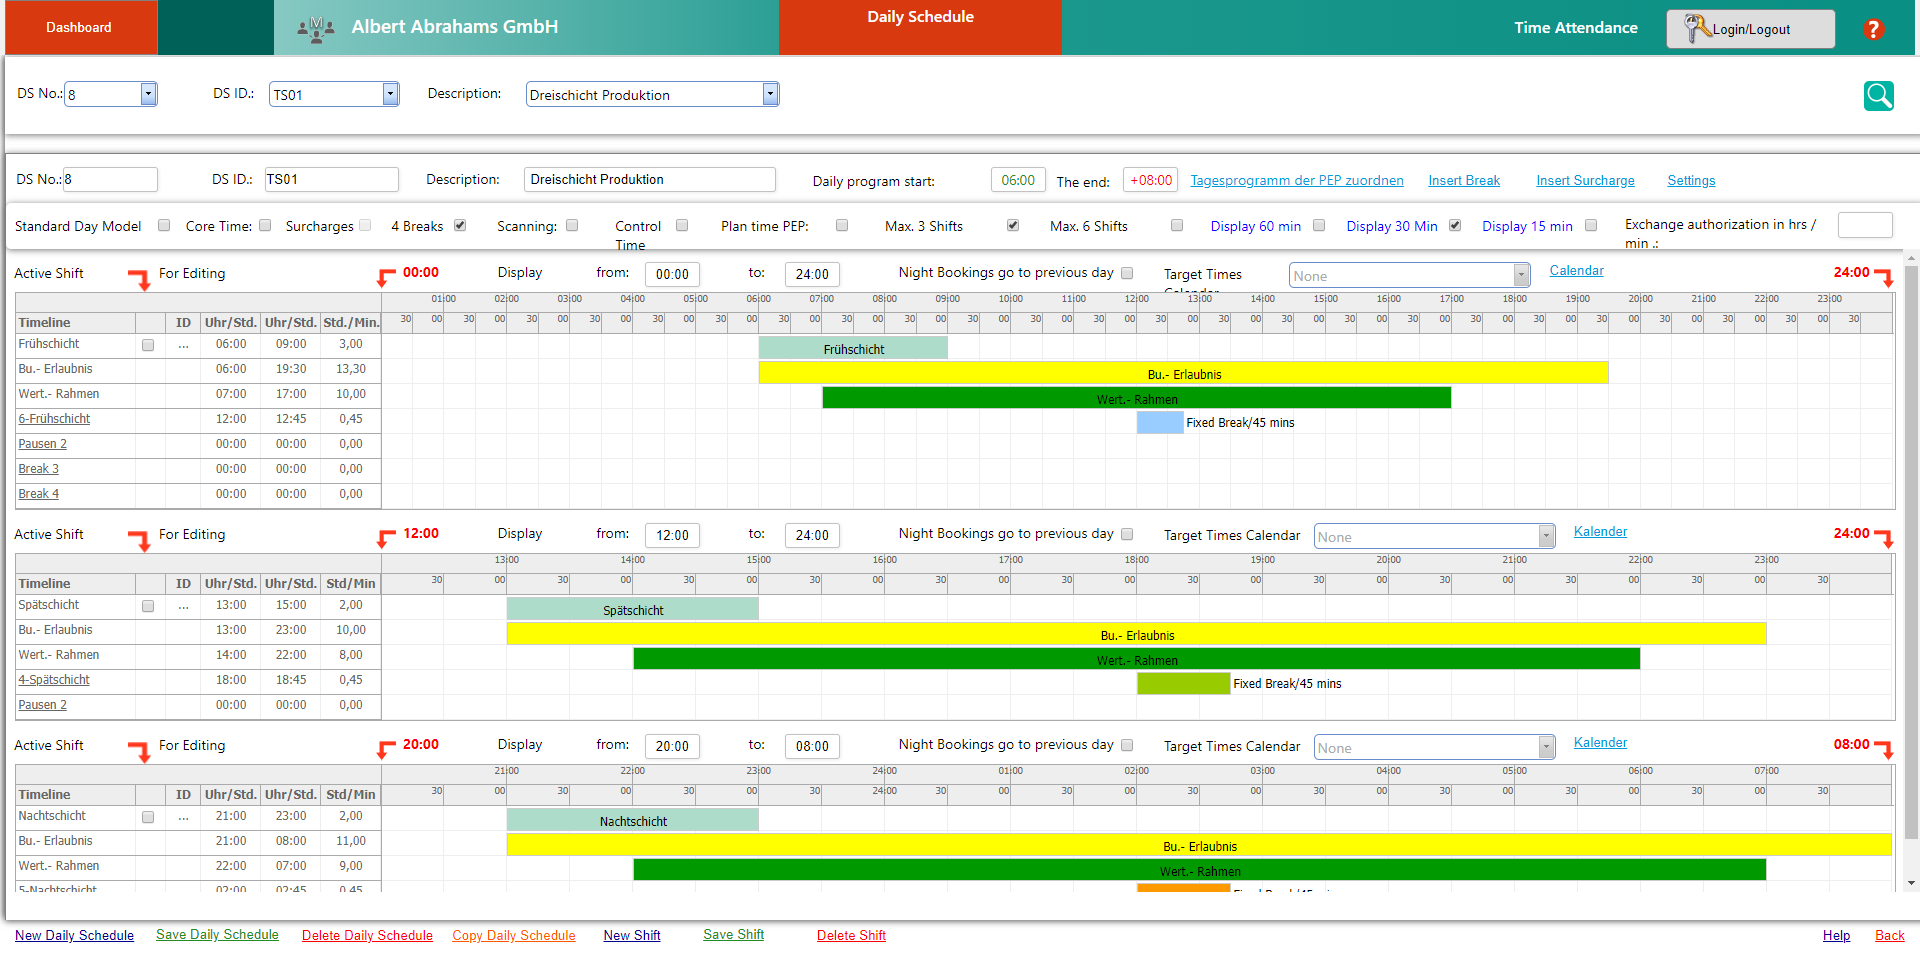The width and height of the screenshot is (1920, 974).
Task: Click Save Daily Schedule link
Action: [217, 935]
